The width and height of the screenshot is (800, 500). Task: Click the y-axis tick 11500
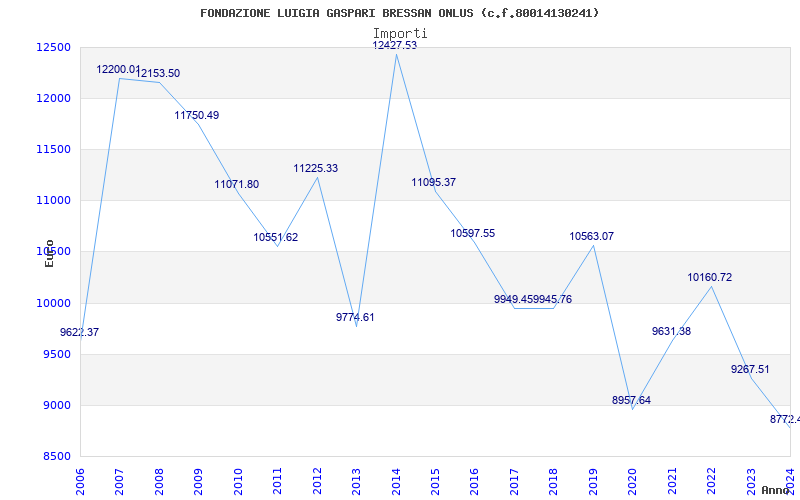(53, 149)
